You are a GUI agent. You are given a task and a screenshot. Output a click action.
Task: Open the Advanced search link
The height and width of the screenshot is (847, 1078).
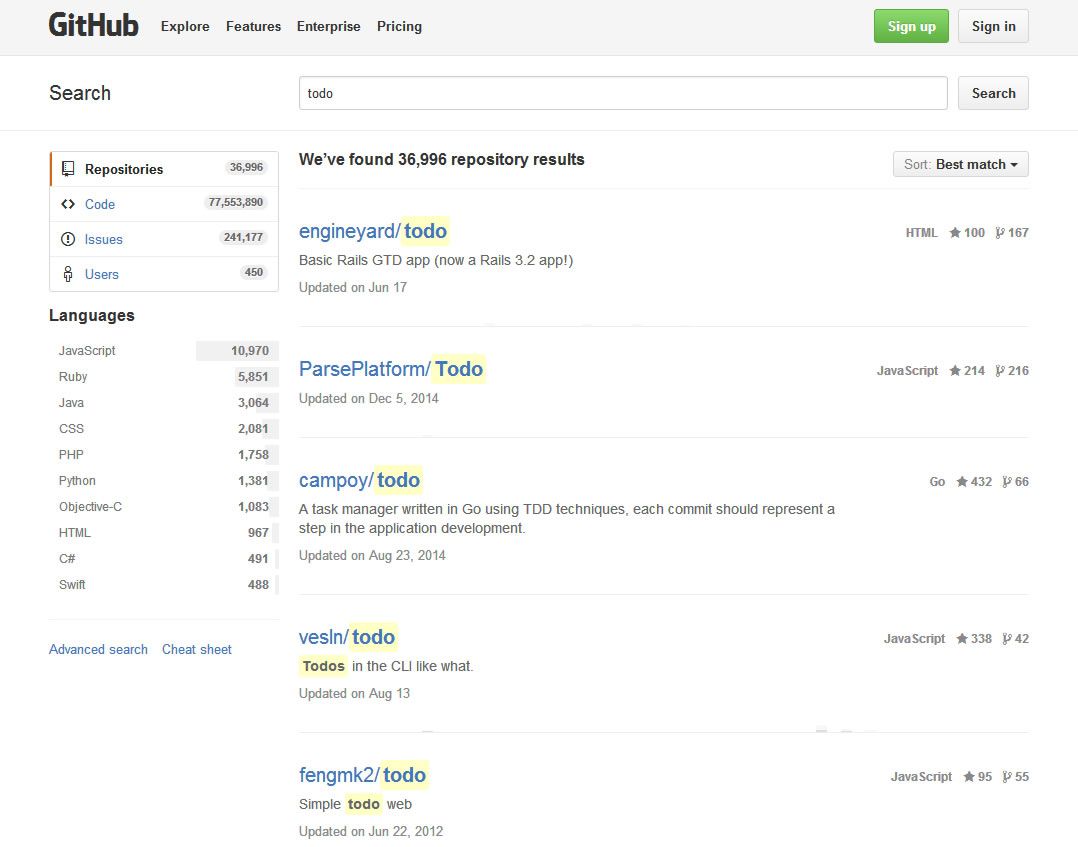click(98, 649)
